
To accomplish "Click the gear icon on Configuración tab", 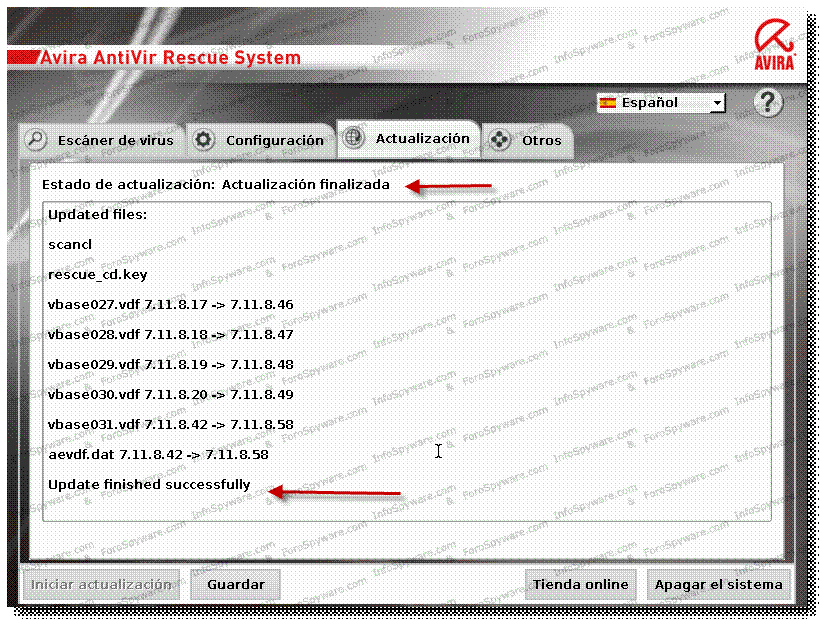I will [x=204, y=140].
